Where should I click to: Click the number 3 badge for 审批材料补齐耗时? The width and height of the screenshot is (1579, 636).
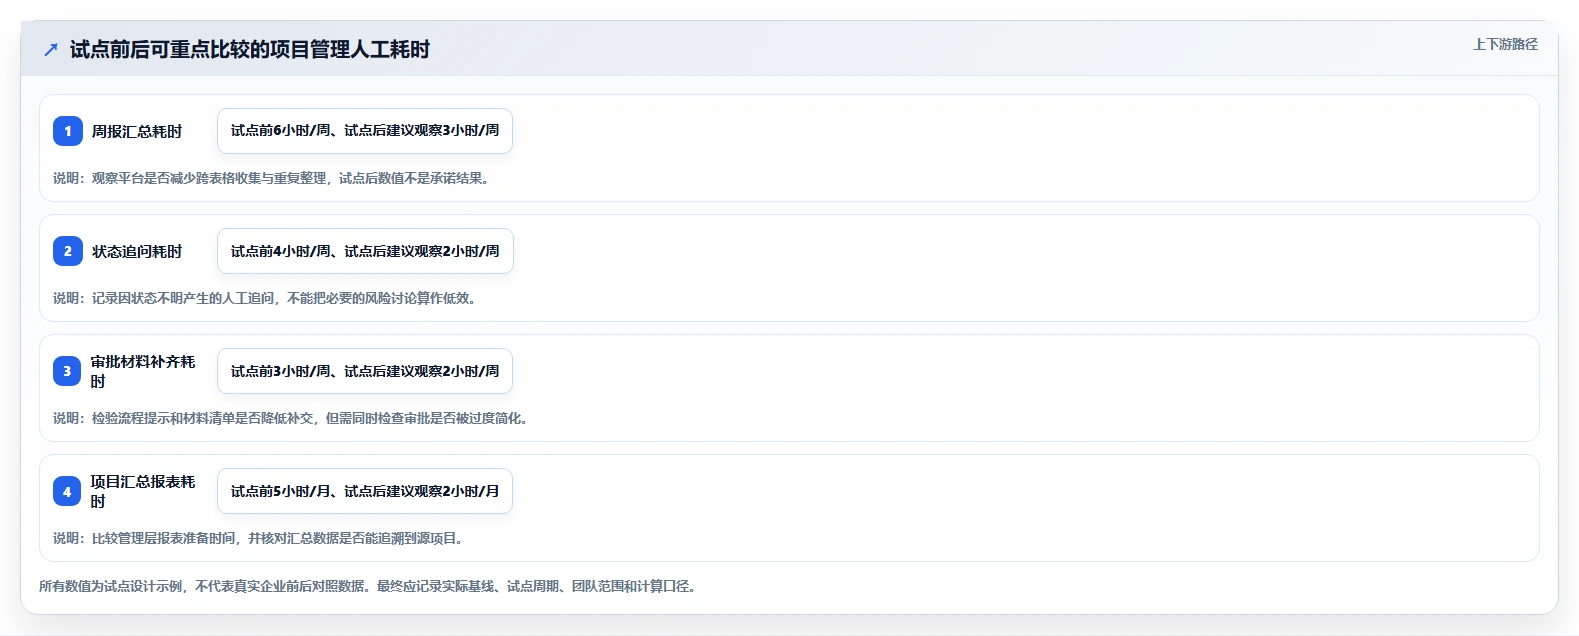click(x=67, y=371)
